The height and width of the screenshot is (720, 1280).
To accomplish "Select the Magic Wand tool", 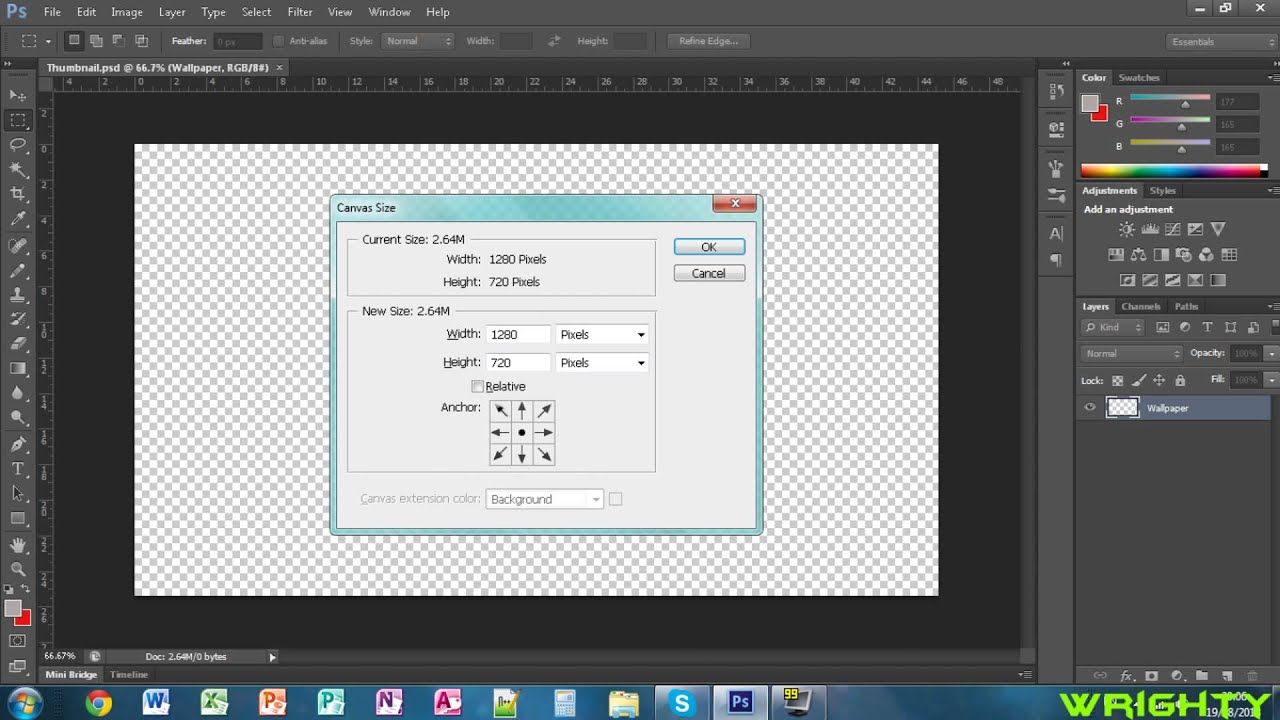I will point(18,169).
